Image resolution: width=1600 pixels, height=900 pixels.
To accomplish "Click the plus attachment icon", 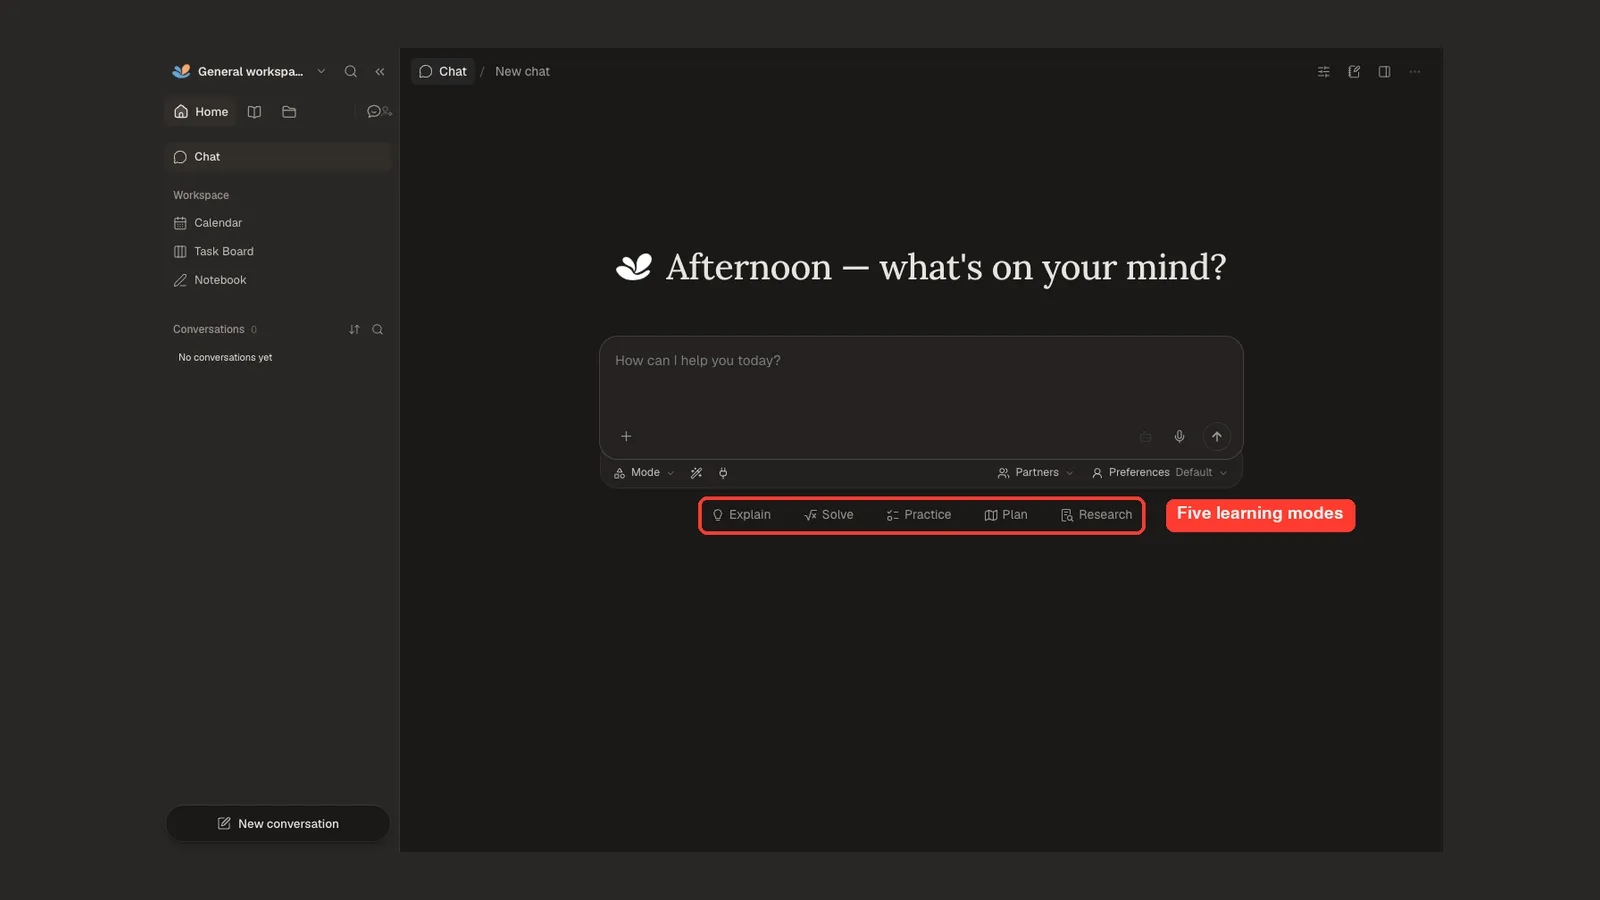I will tap(626, 437).
